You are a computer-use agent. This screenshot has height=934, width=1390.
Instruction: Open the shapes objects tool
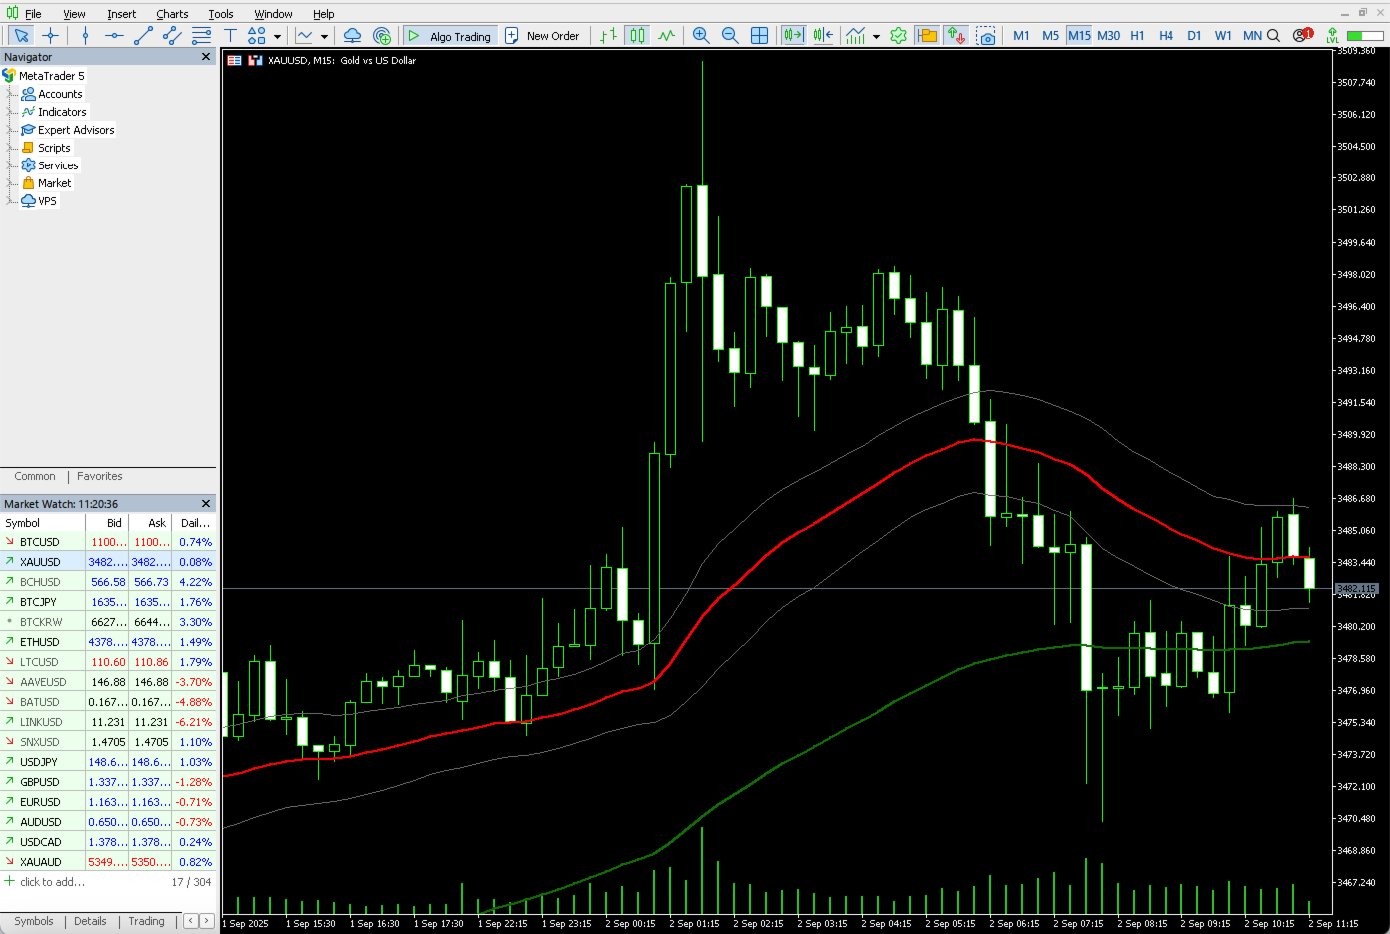click(257, 35)
